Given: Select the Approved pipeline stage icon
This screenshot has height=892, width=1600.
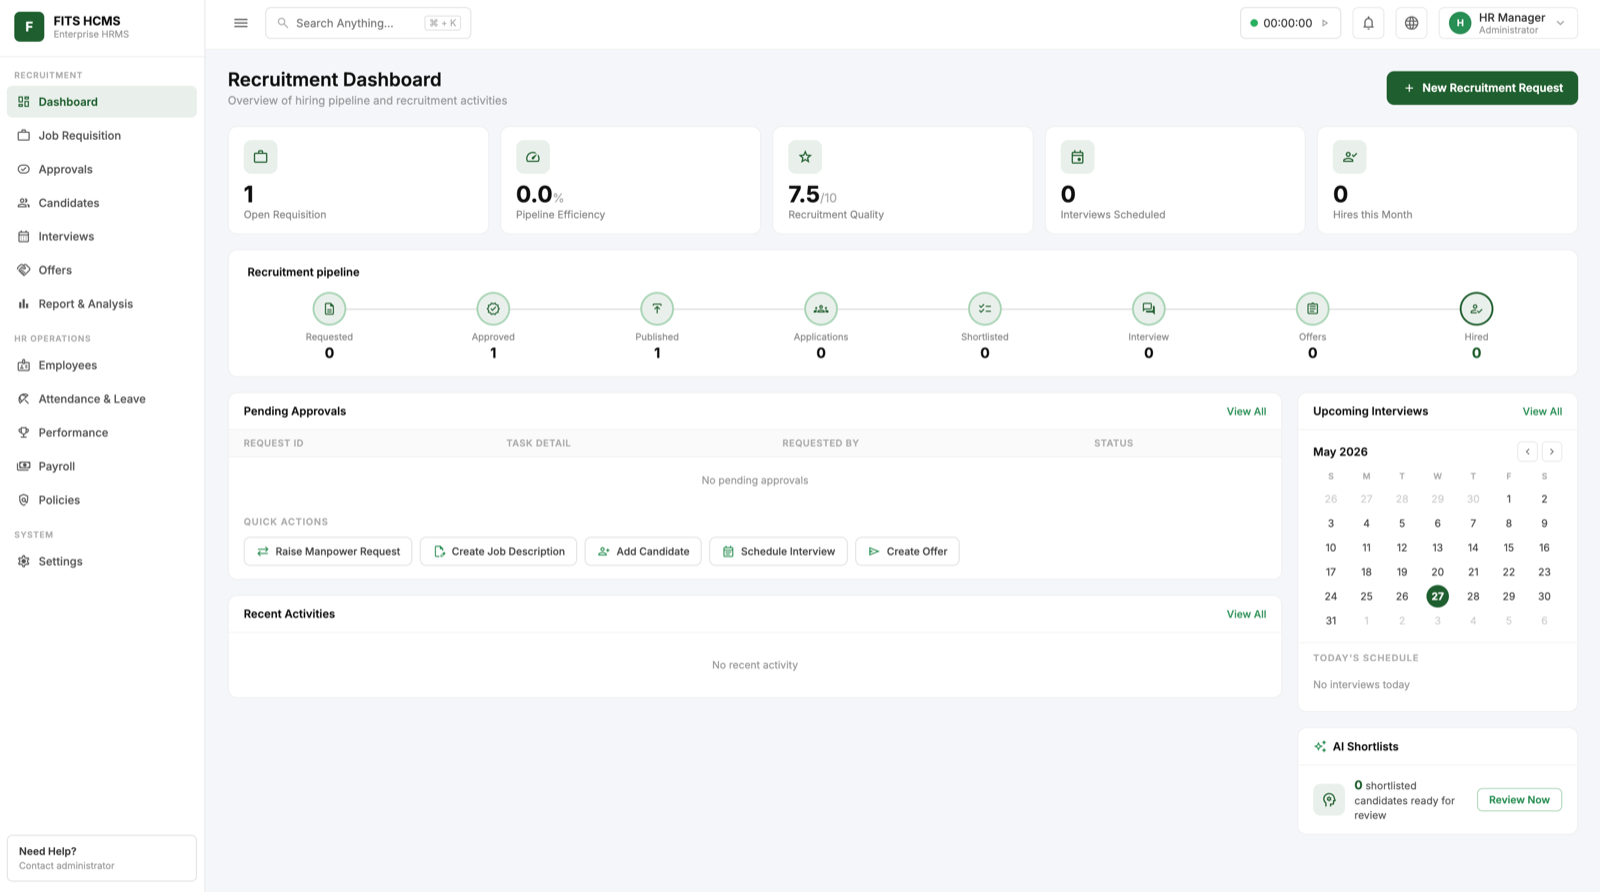Looking at the screenshot, I should coord(493,309).
